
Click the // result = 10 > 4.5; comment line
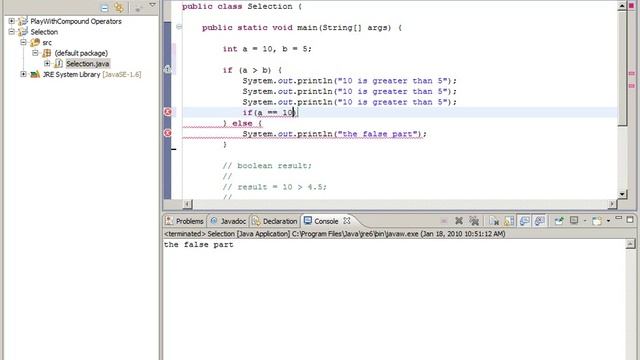pyautogui.click(x=274, y=187)
